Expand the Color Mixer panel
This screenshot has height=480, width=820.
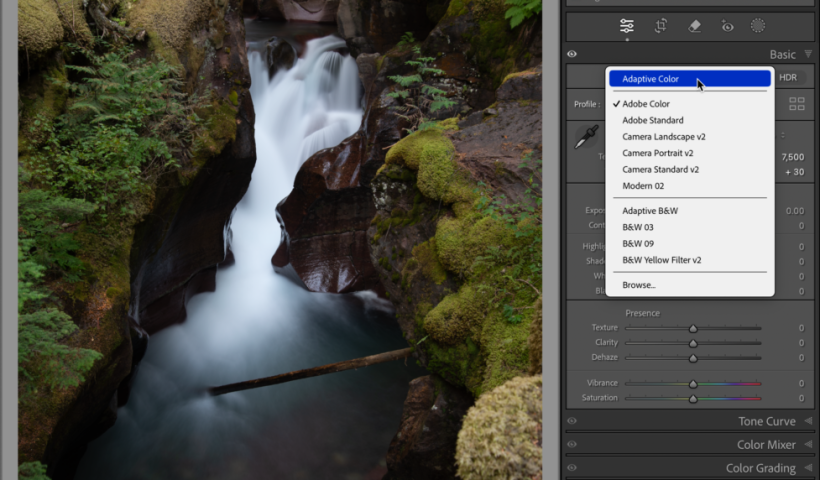pos(808,445)
